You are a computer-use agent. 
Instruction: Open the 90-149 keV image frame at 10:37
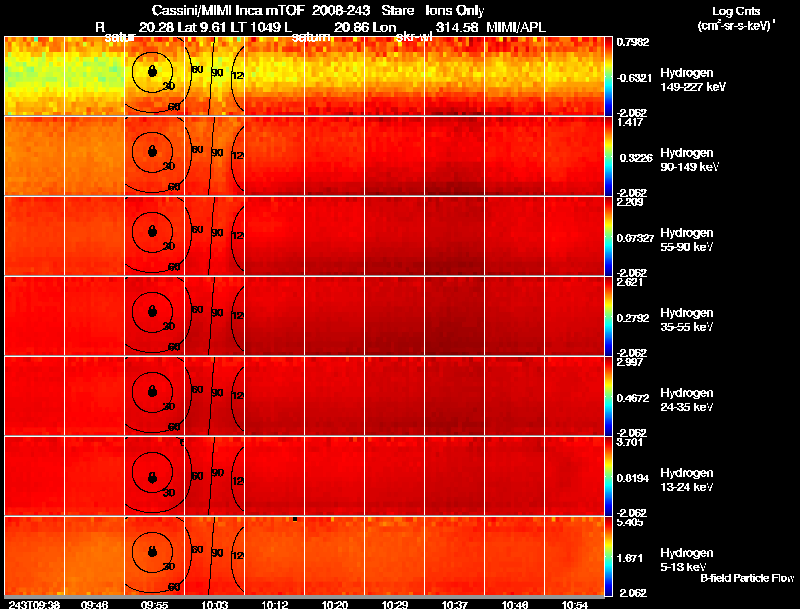pos(455,156)
